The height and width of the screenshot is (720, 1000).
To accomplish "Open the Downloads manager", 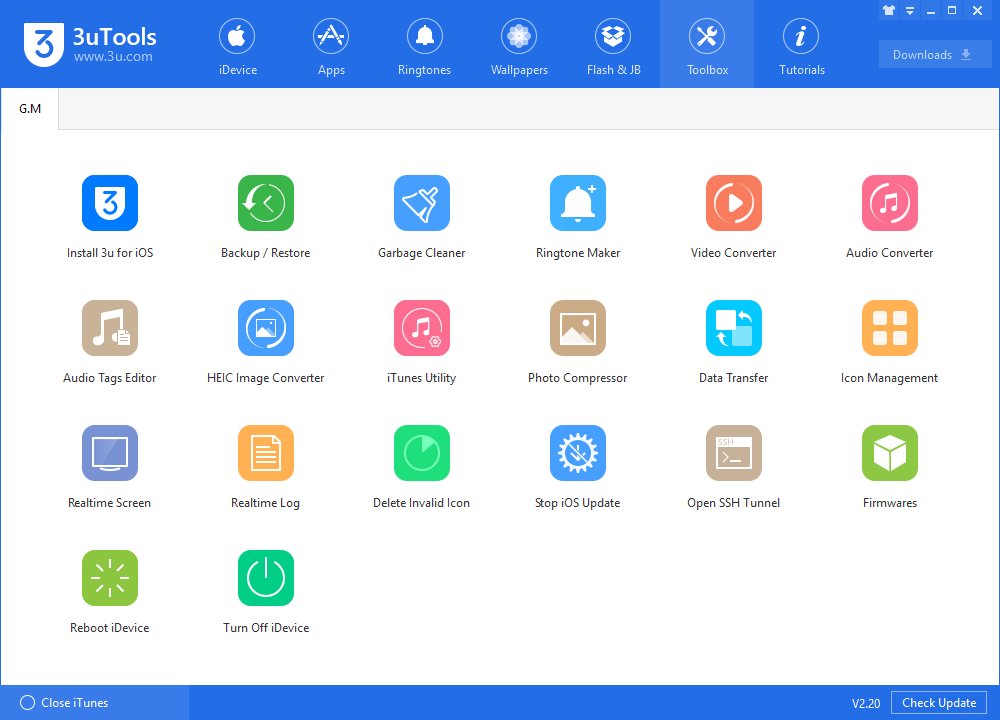I will 934,54.
